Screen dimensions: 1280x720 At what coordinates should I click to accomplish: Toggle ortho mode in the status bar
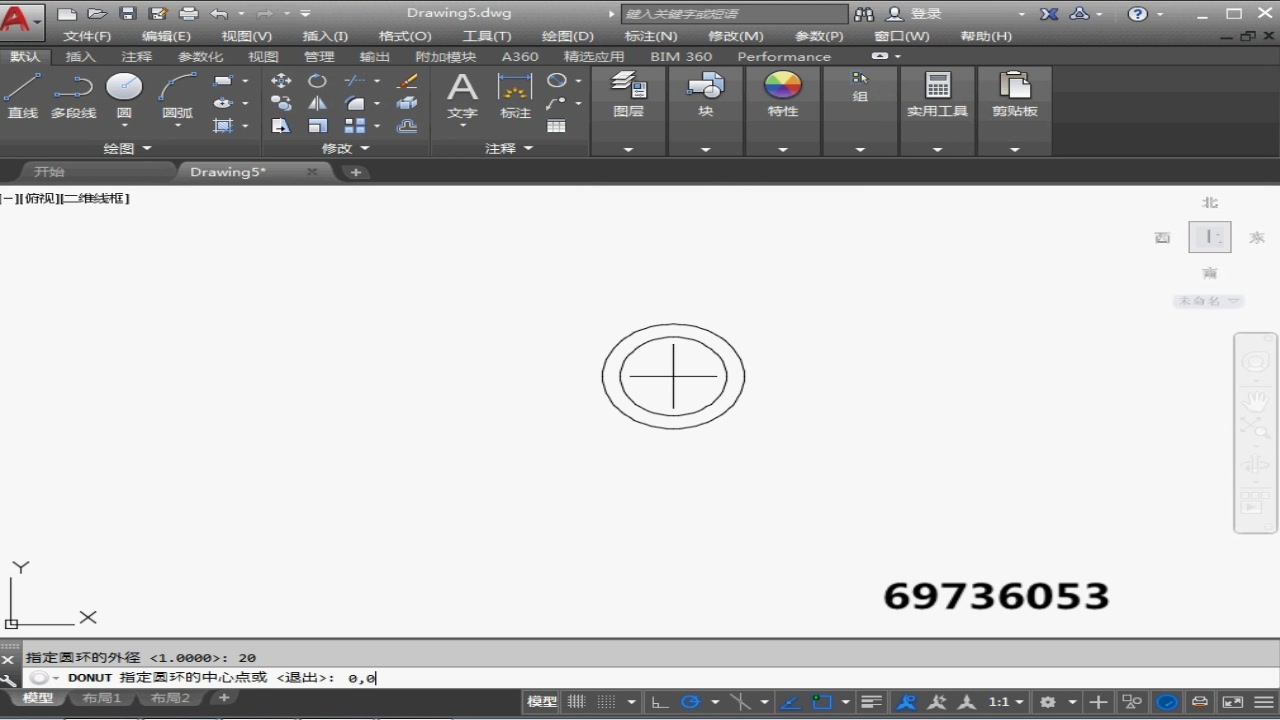pos(659,701)
